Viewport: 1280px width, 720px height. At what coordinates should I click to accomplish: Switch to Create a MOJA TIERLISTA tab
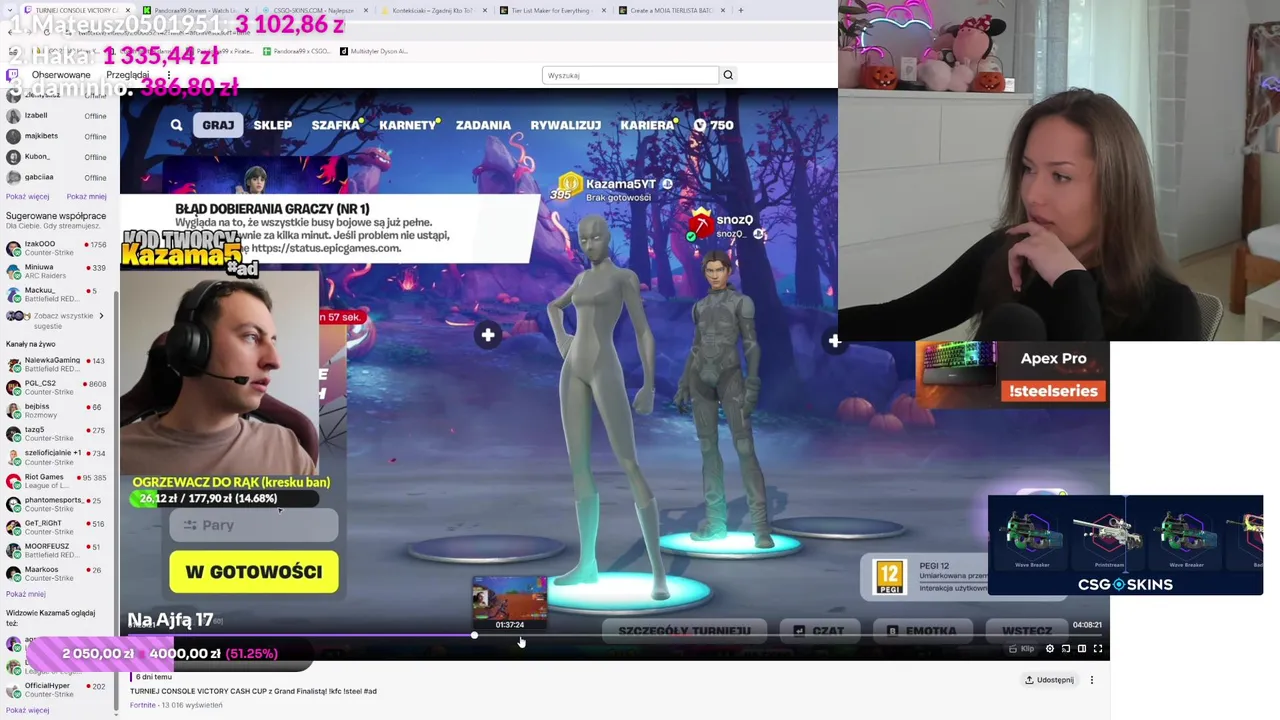[671, 10]
